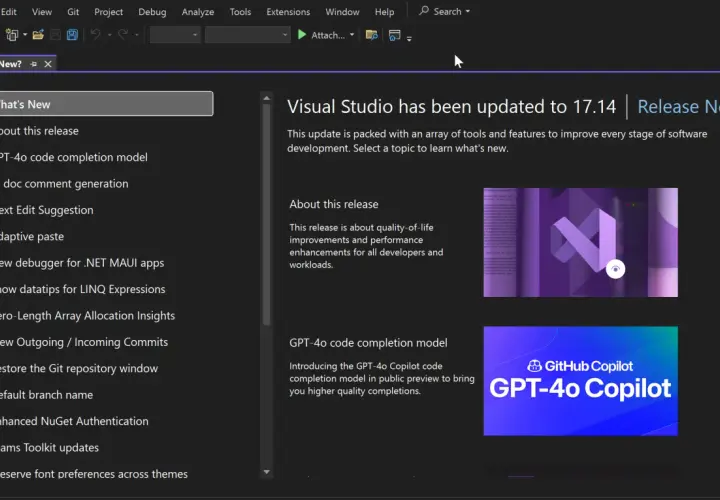Screen dimensions: 720x500
Task: Open the purple Visual Studio logo thumbnail
Action: coord(580,242)
